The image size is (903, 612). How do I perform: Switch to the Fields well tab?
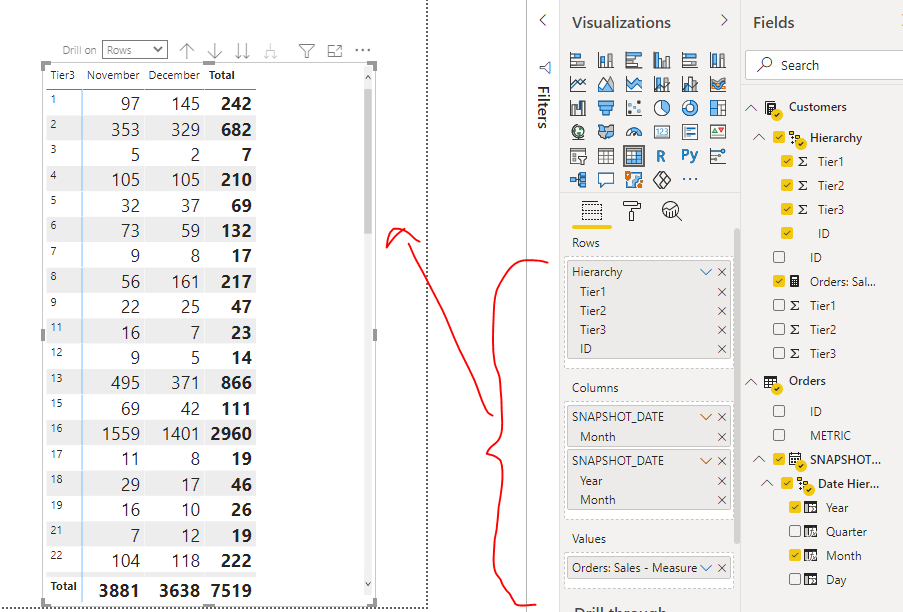tap(591, 211)
